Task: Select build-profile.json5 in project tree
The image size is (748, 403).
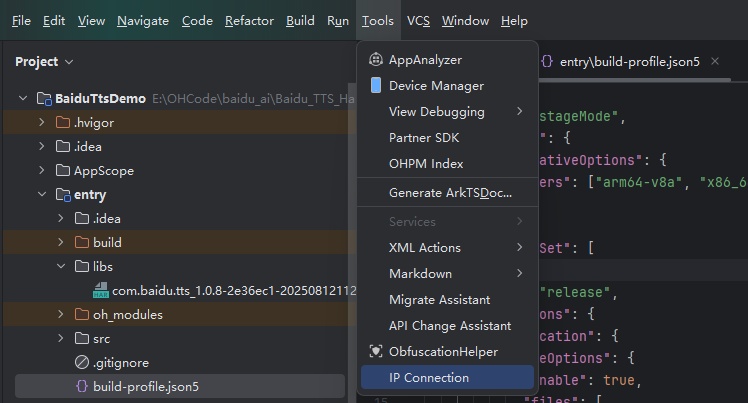Action: [x=180, y=386]
